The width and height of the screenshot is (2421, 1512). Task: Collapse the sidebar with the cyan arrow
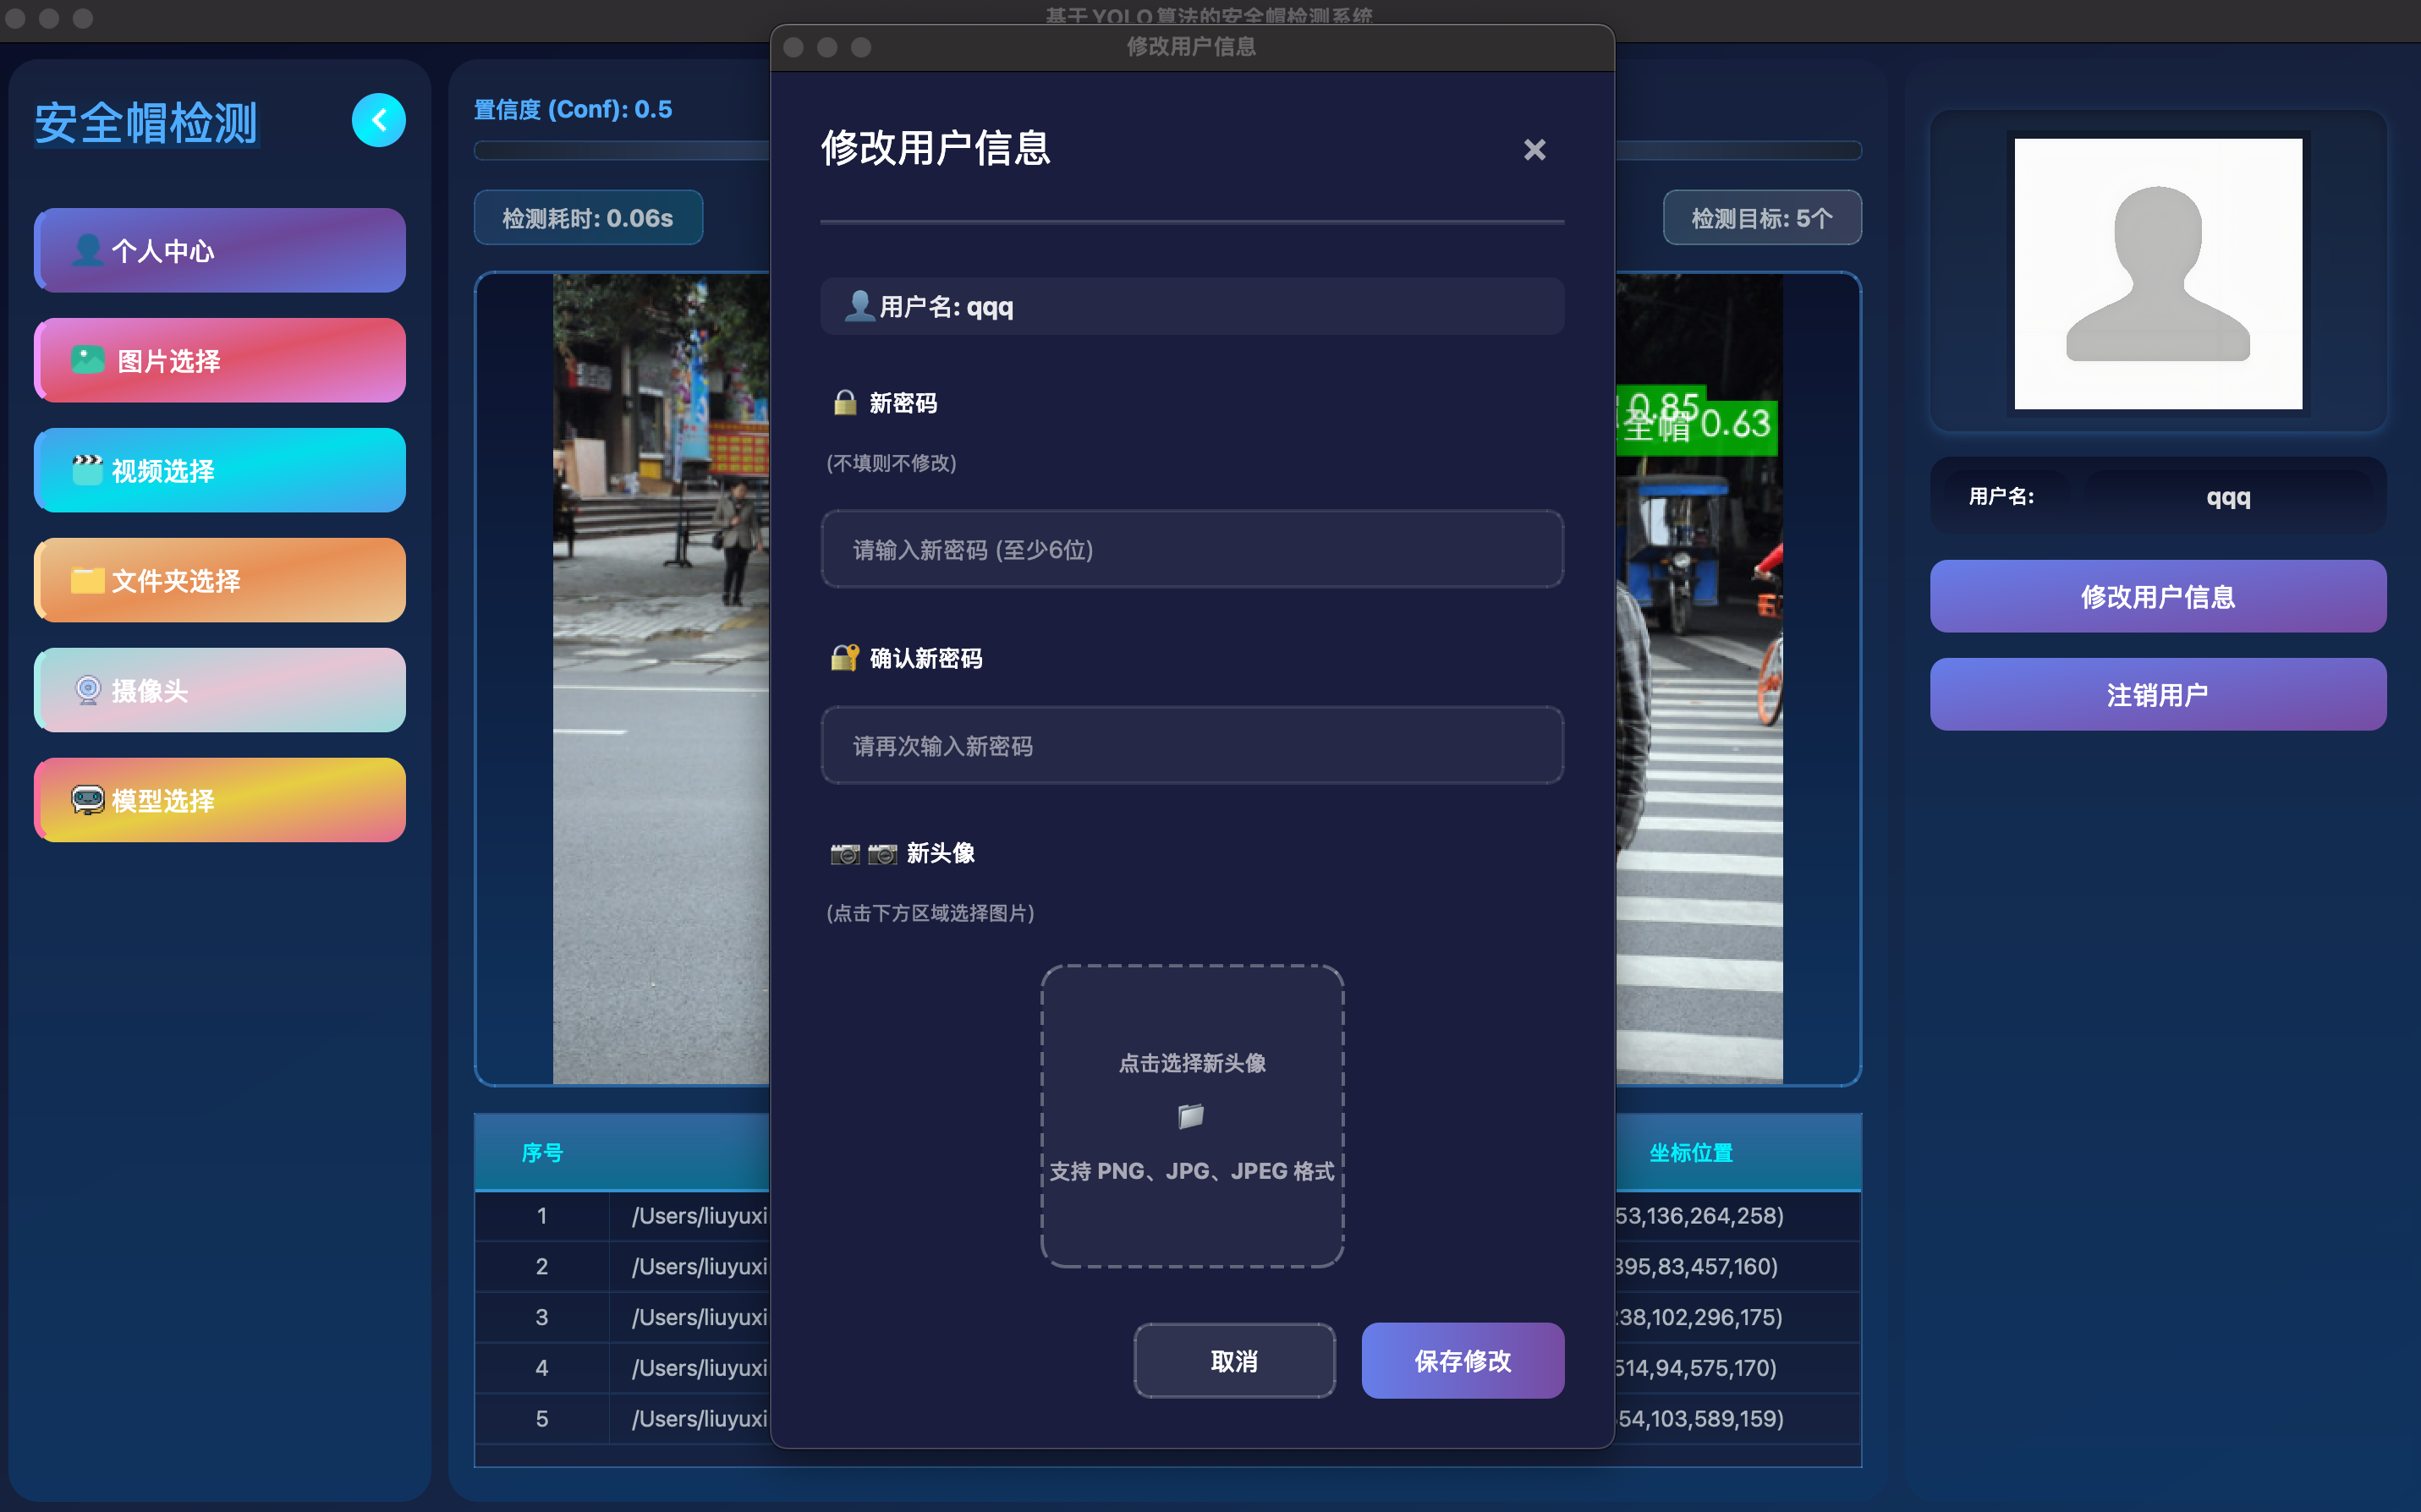coord(378,121)
